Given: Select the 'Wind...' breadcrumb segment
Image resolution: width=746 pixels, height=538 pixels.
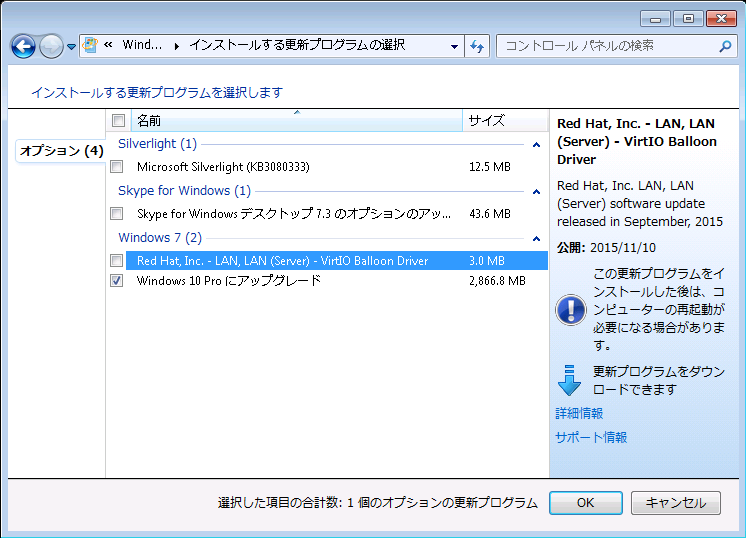Looking at the screenshot, I should click(142, 45).
